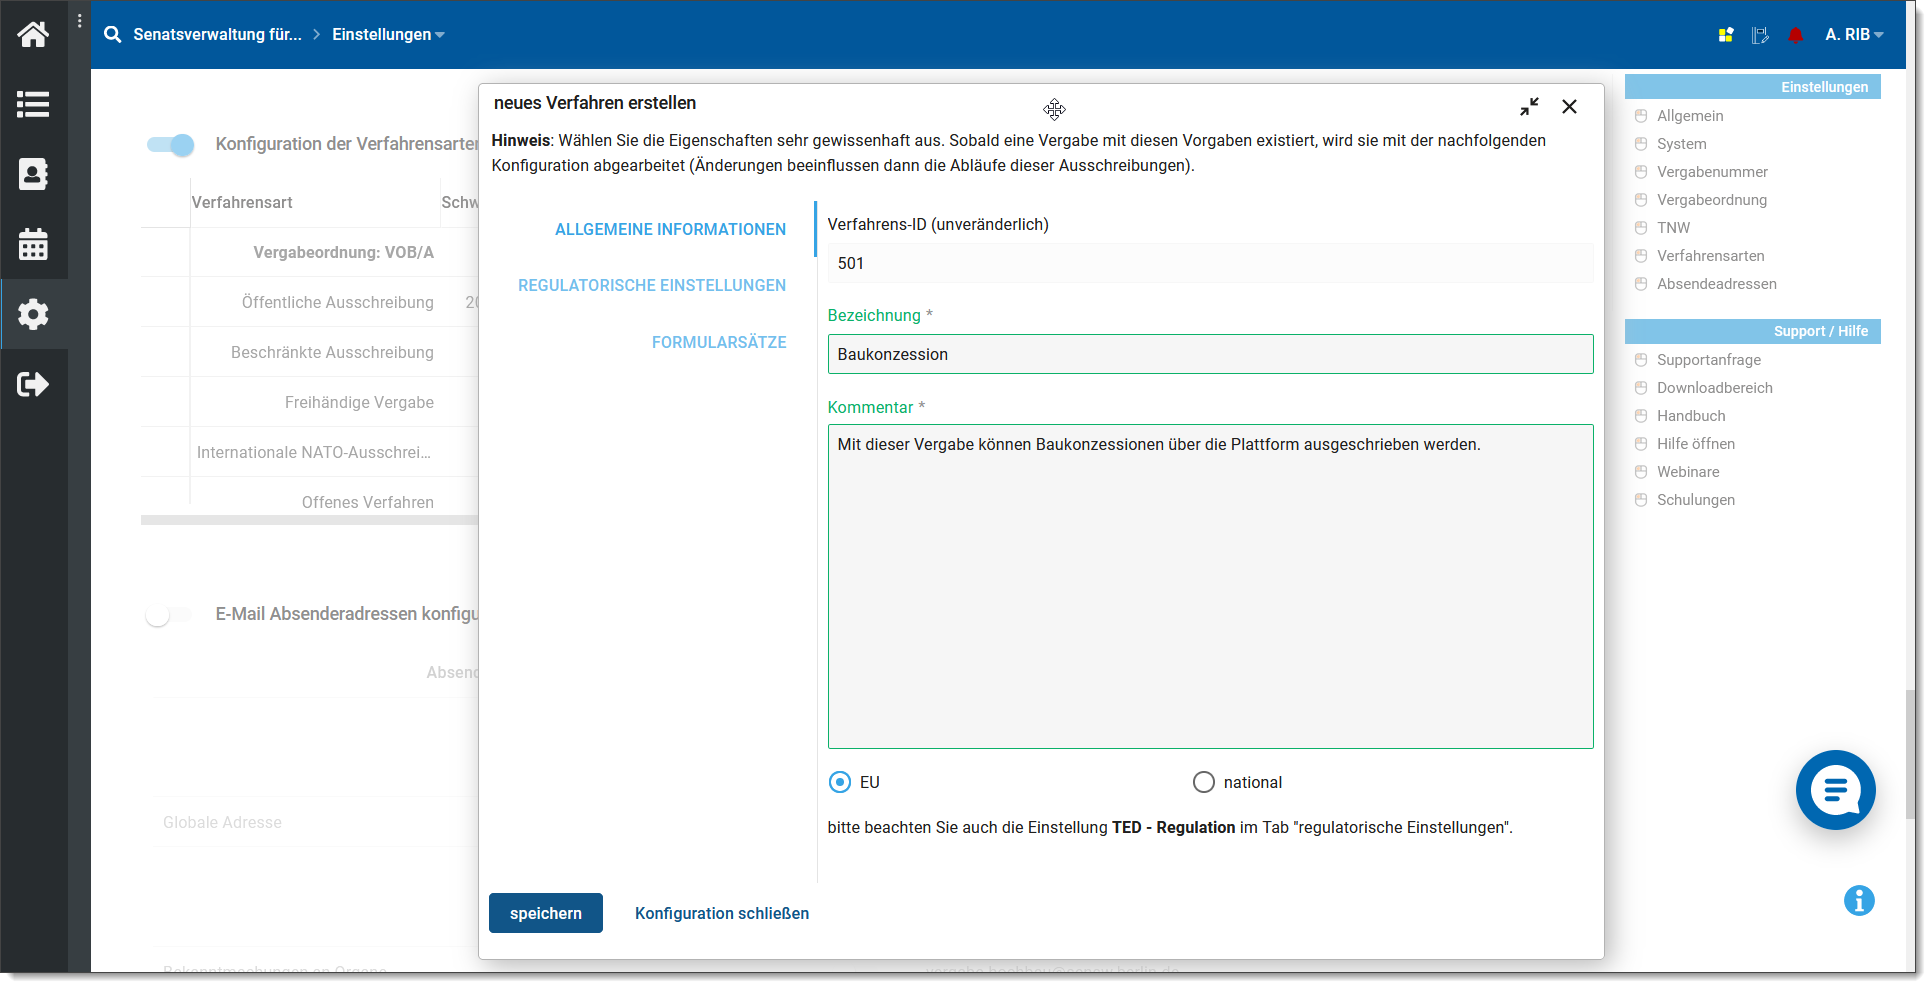The width and height of the screenshot is (1931, 988).
Task: Click the blue info circle icon
Action: pos(1859,900)
